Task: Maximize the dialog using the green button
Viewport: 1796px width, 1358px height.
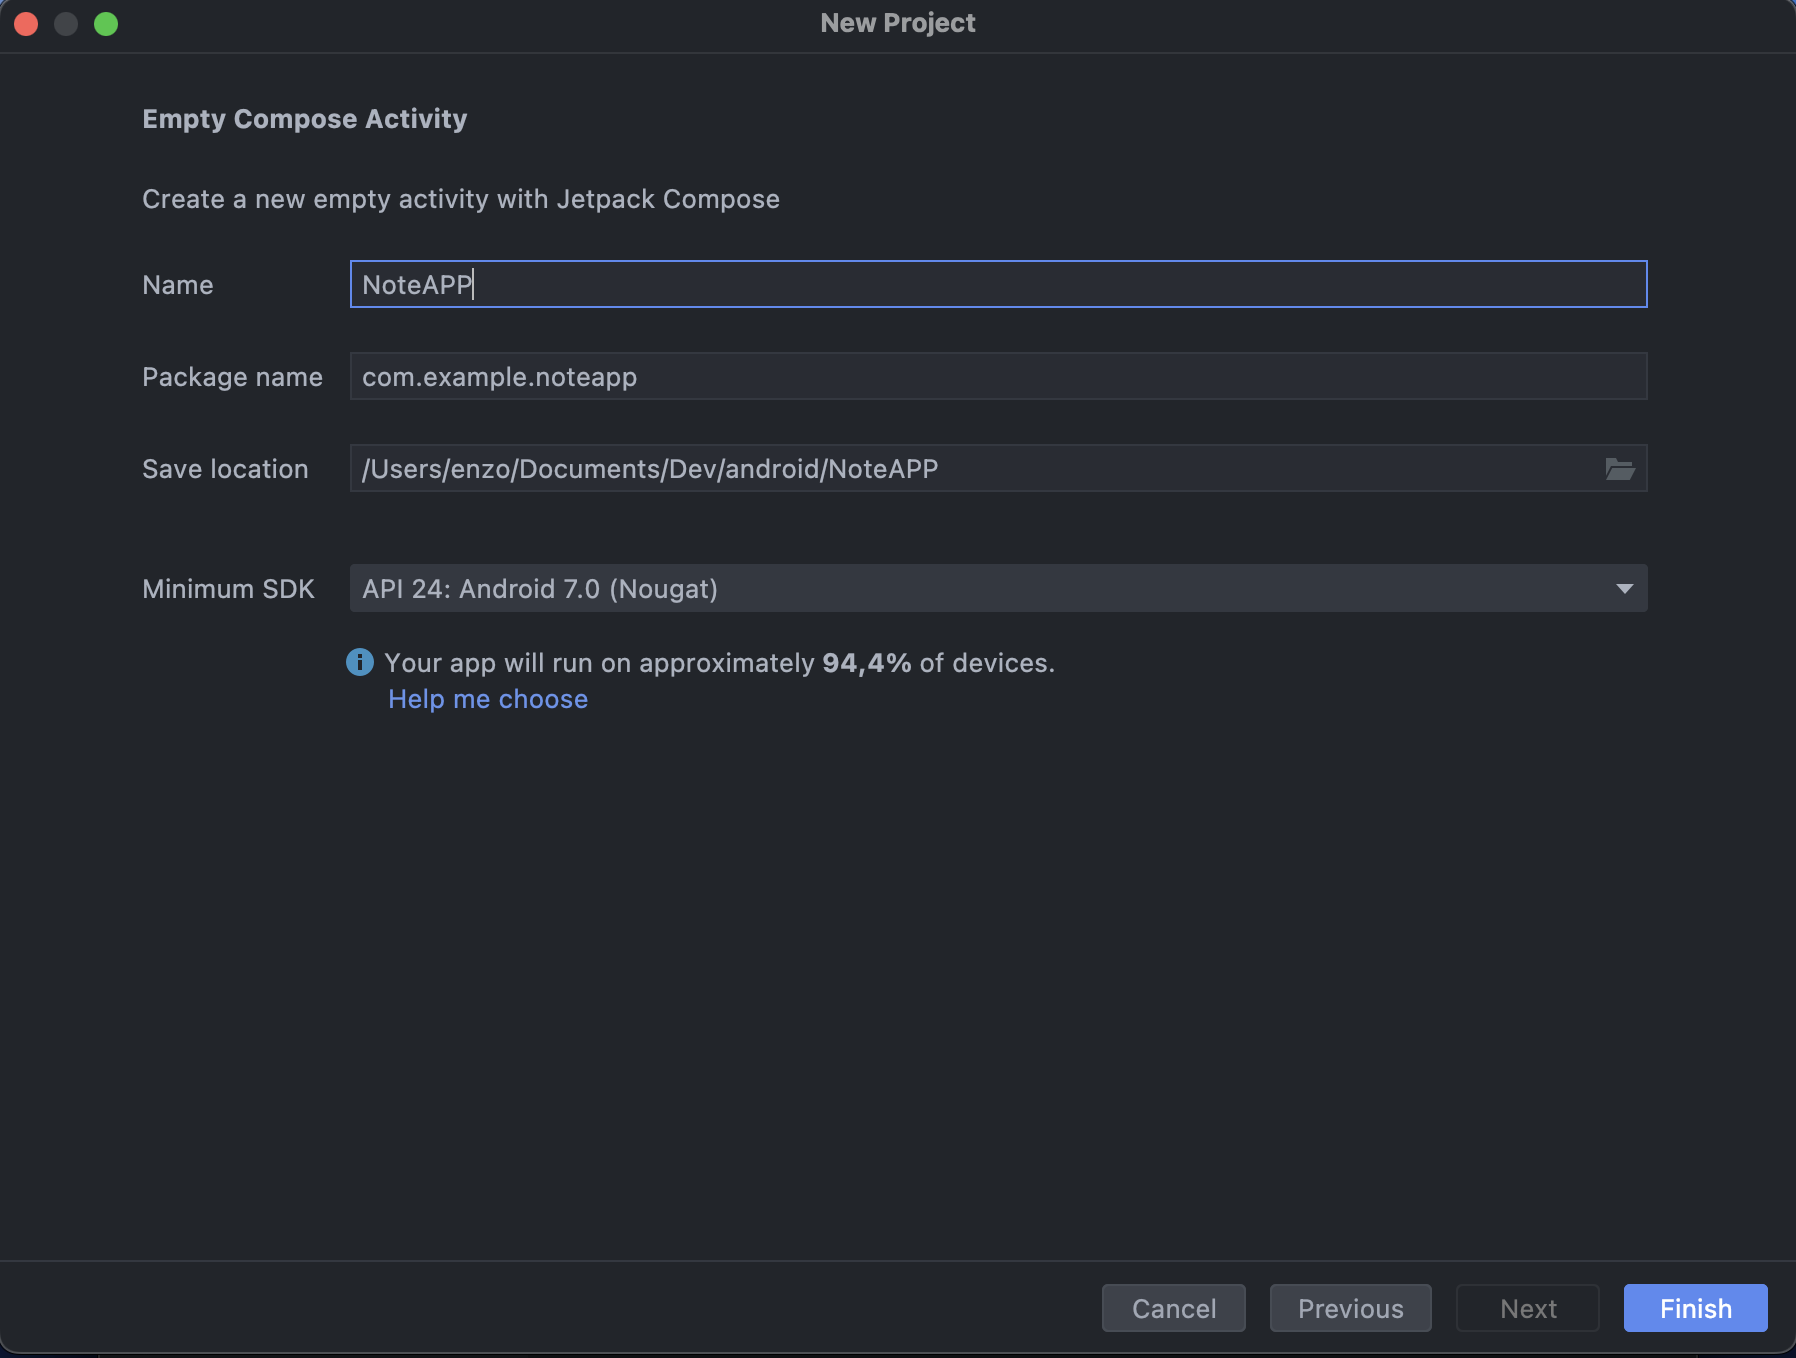Action: (x=106, y=23)
